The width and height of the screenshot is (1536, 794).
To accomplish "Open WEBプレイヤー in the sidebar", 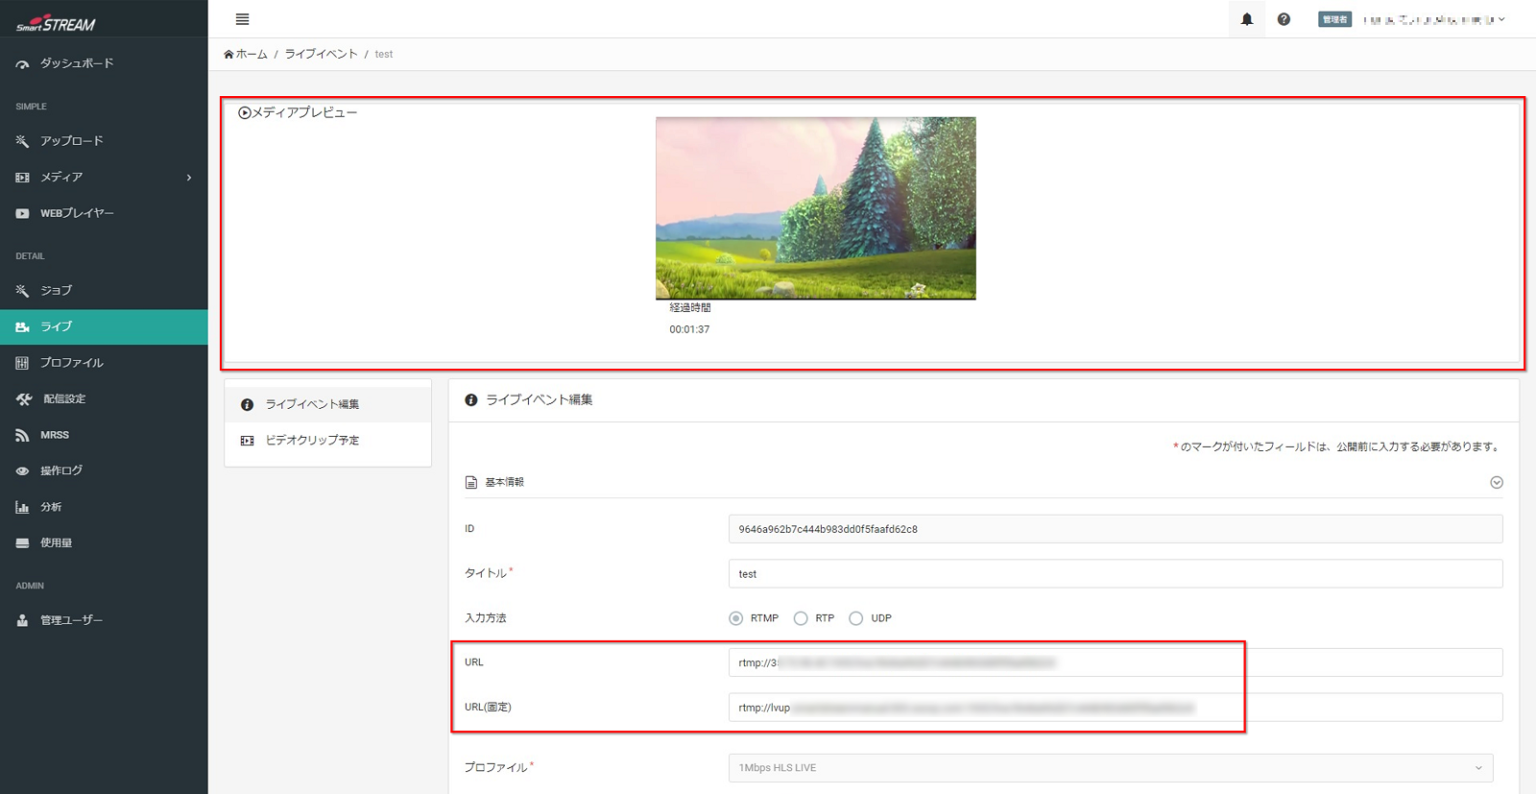I will click(x=76, y=213).
